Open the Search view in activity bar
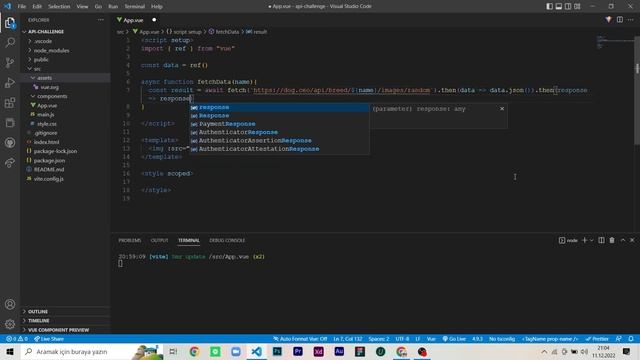This screenshot has height=360, width=640. 10,42
